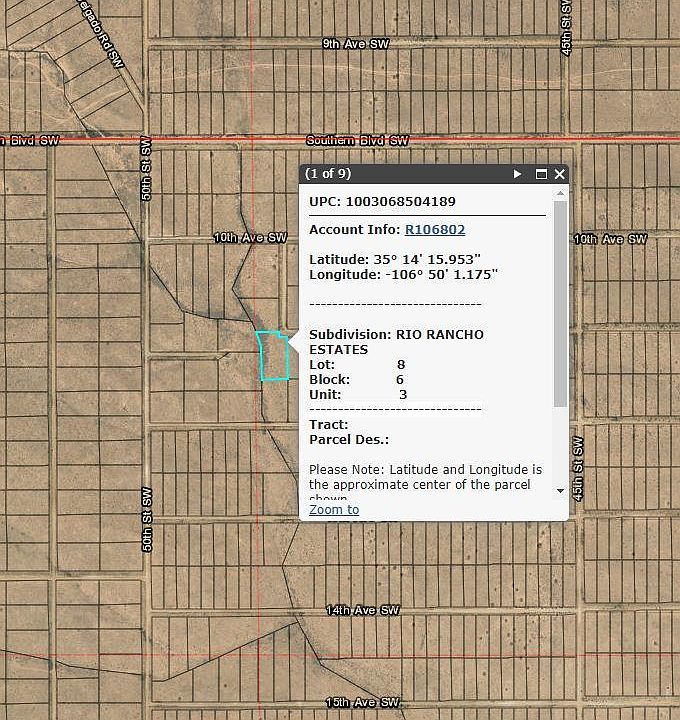
Task: Click the Zoom to link
Action: coord(334,510)
